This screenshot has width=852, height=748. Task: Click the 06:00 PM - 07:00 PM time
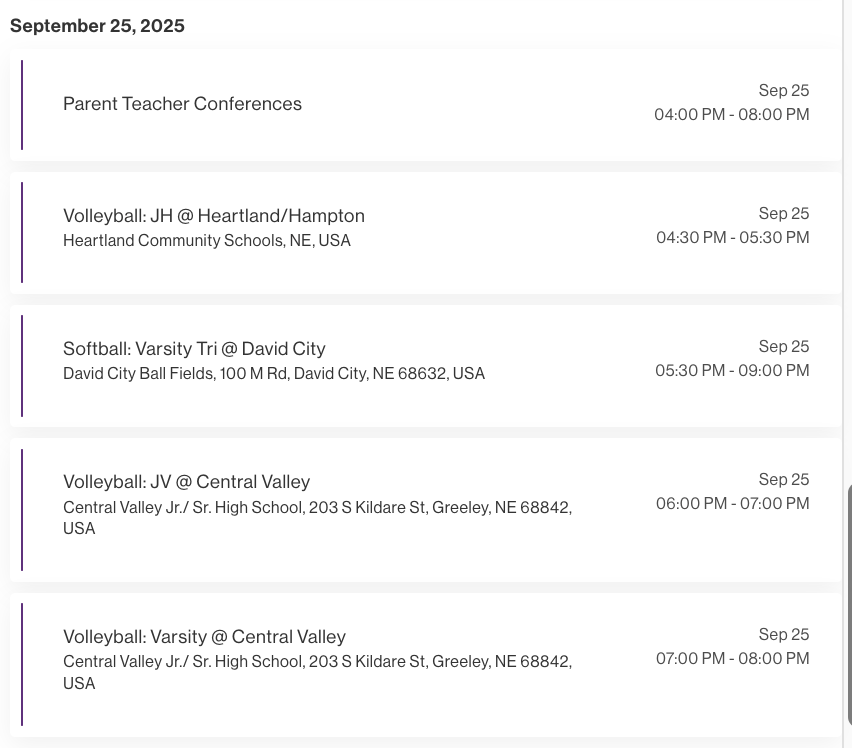[x=733, y=504]
